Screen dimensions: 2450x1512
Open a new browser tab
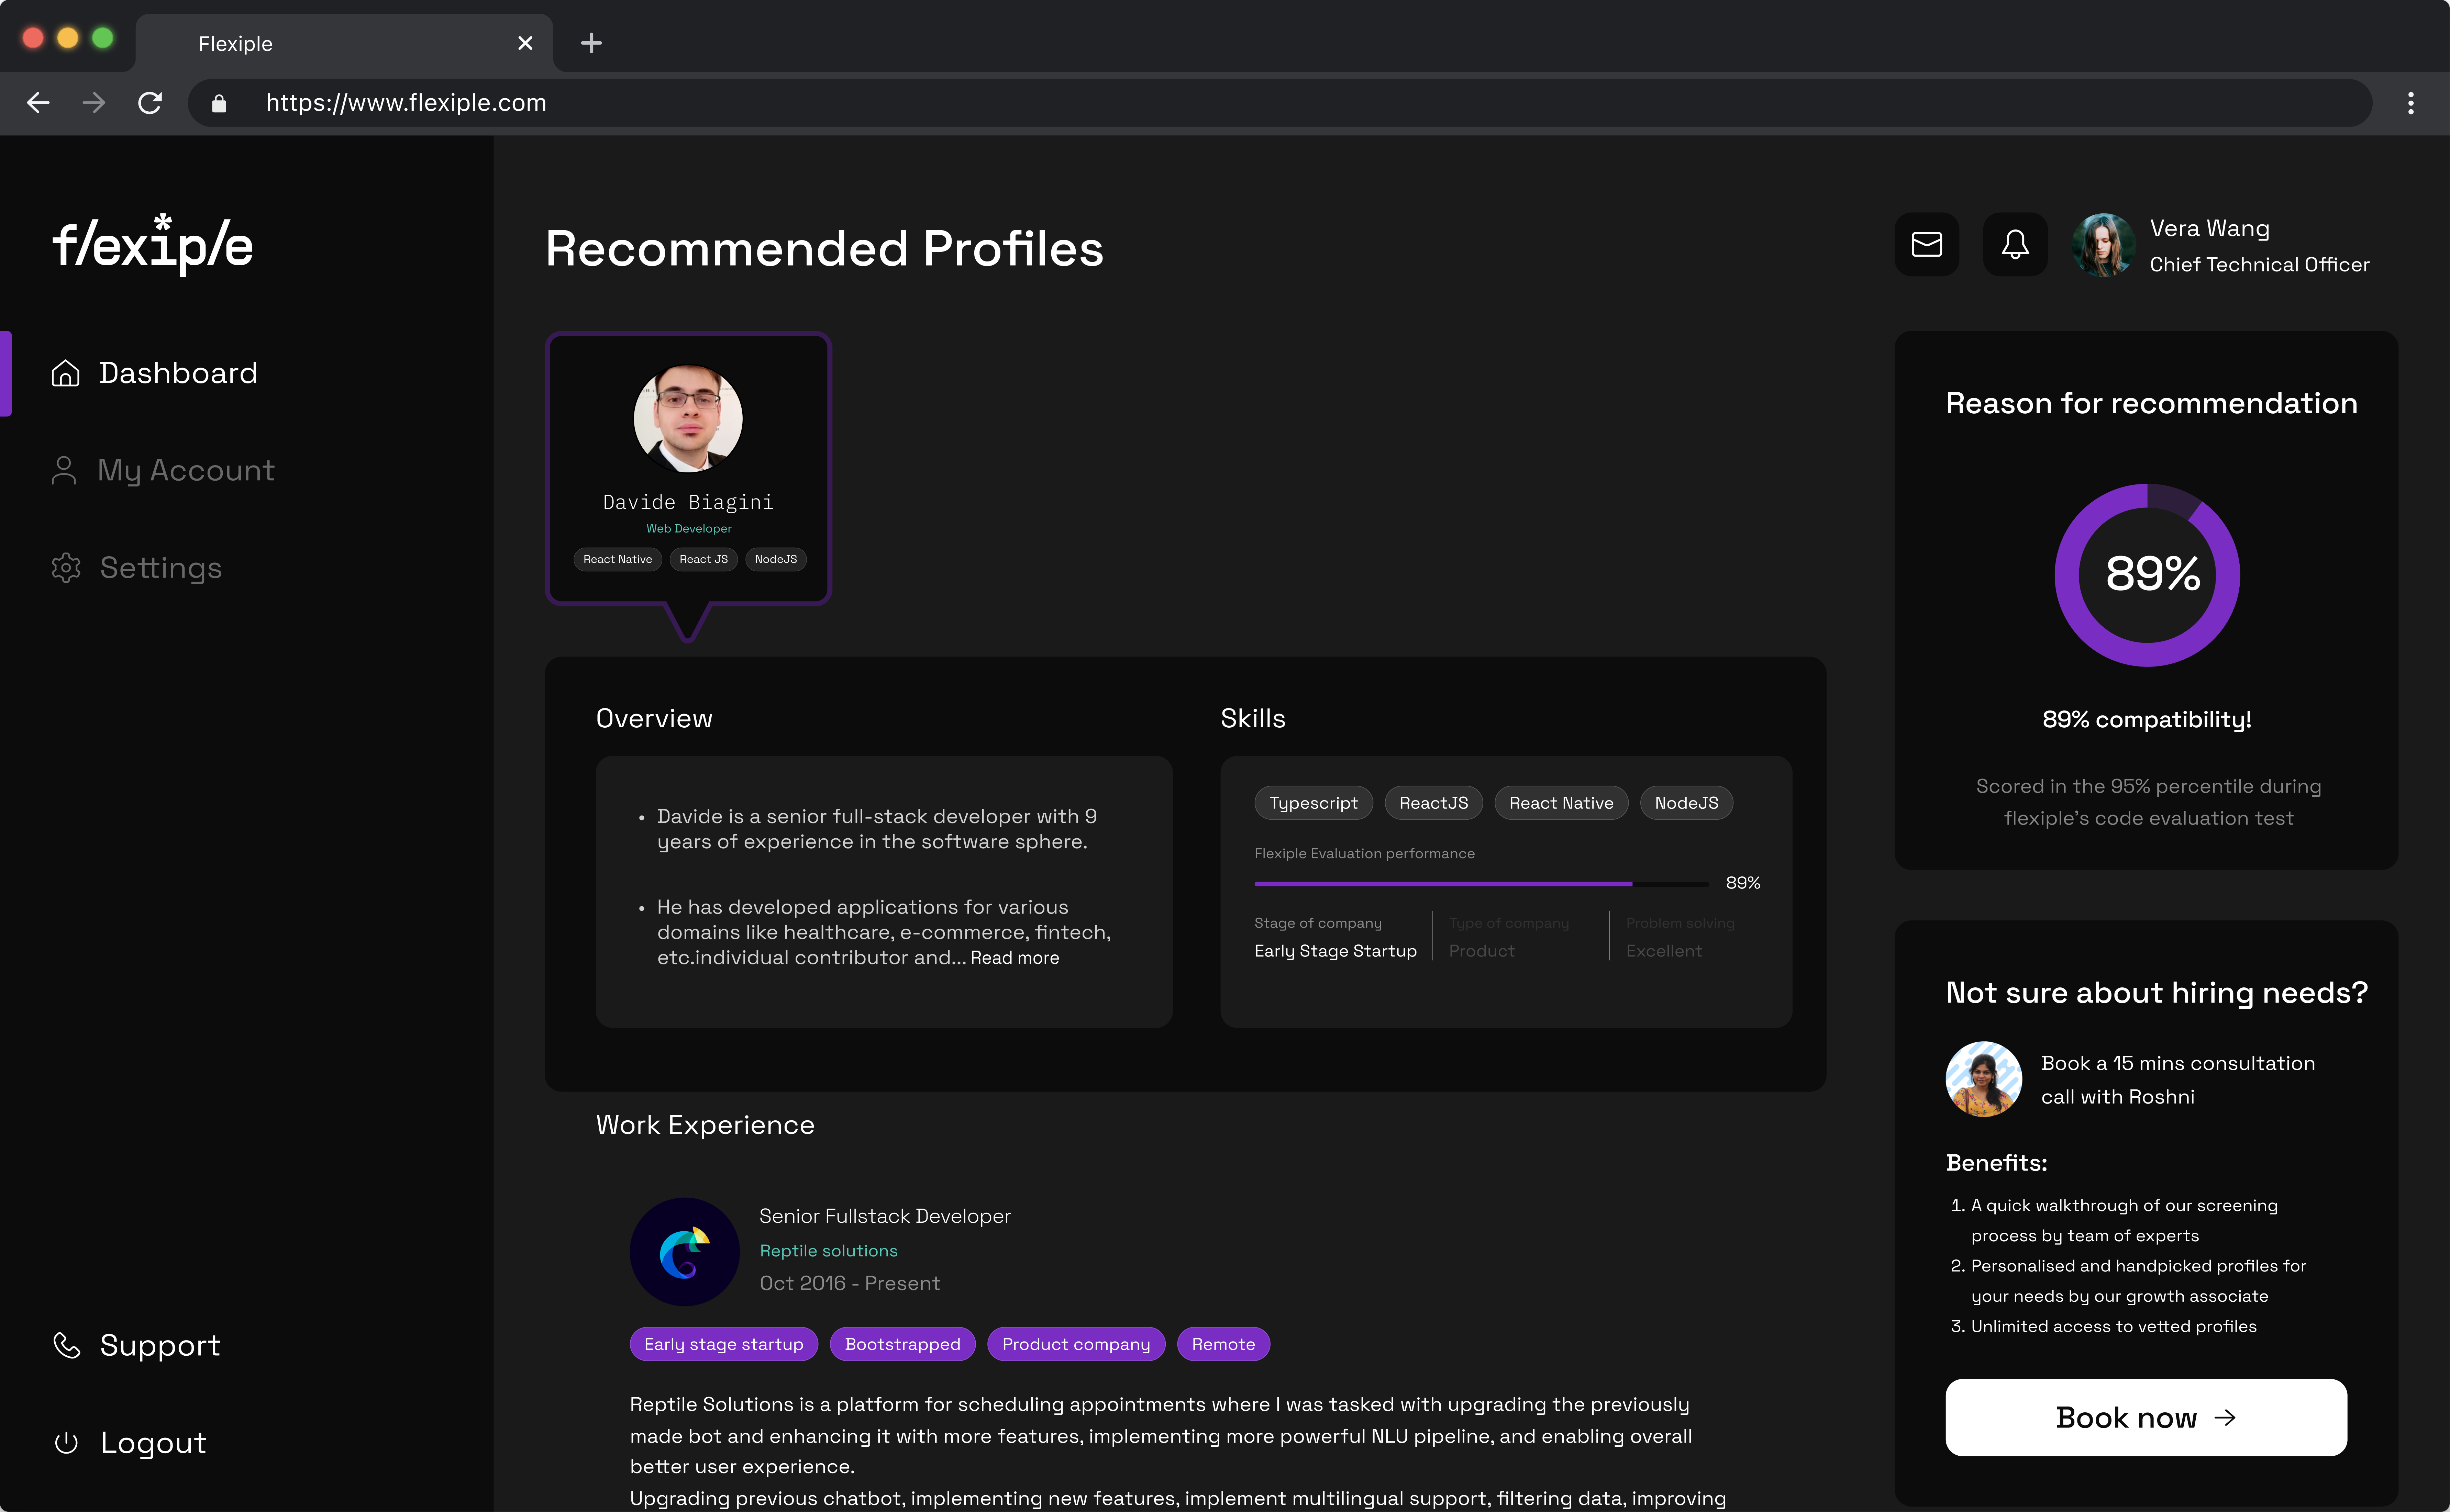(591, 43)
